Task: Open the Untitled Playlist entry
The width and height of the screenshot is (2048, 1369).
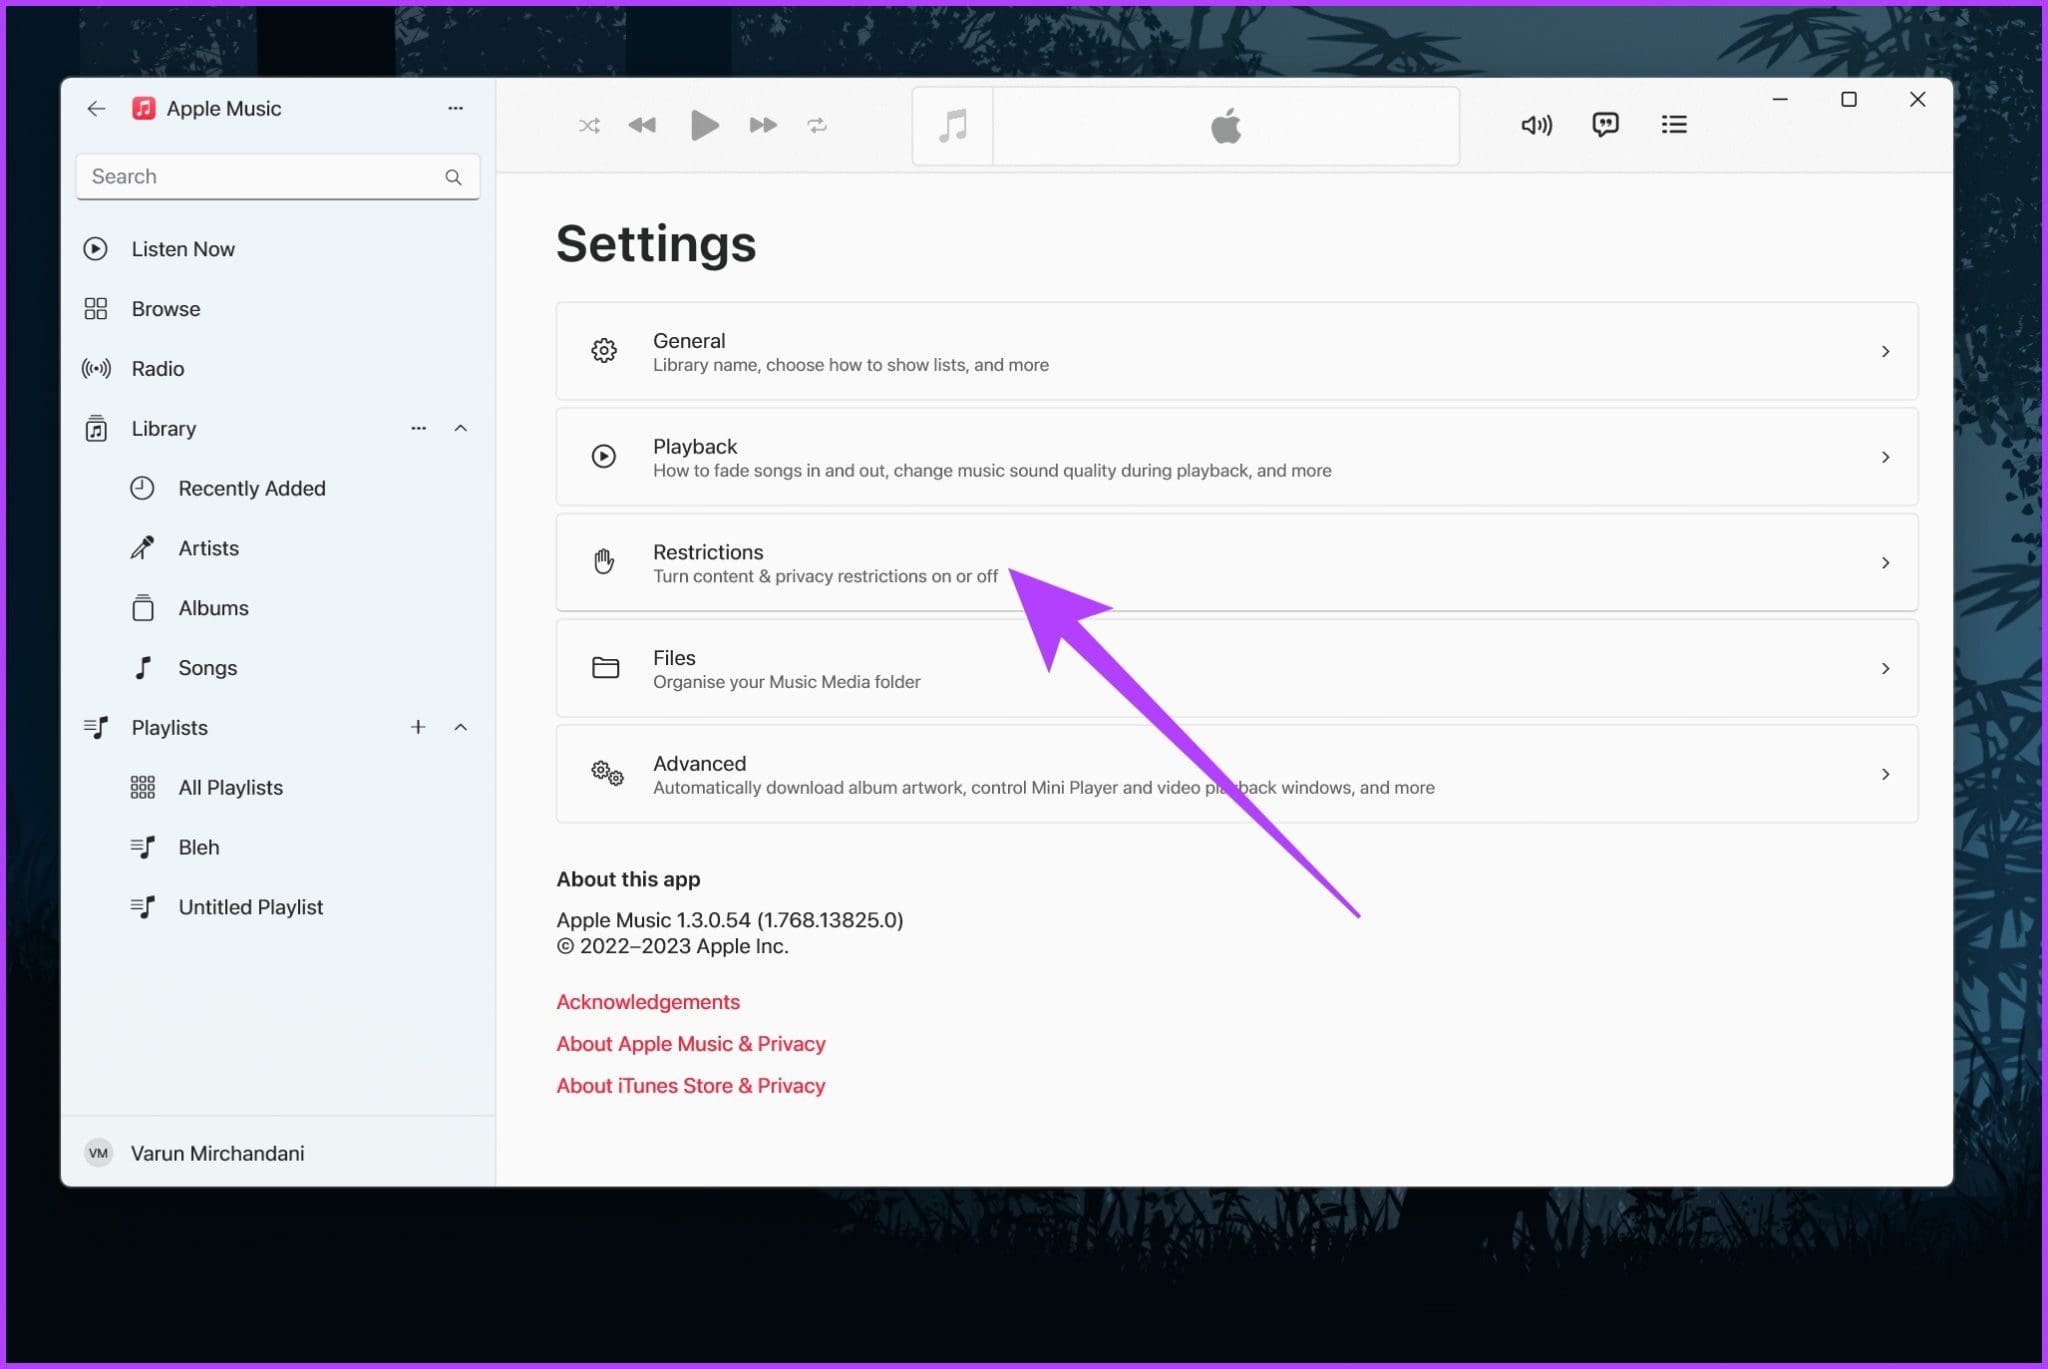Action: coord(250,906)
